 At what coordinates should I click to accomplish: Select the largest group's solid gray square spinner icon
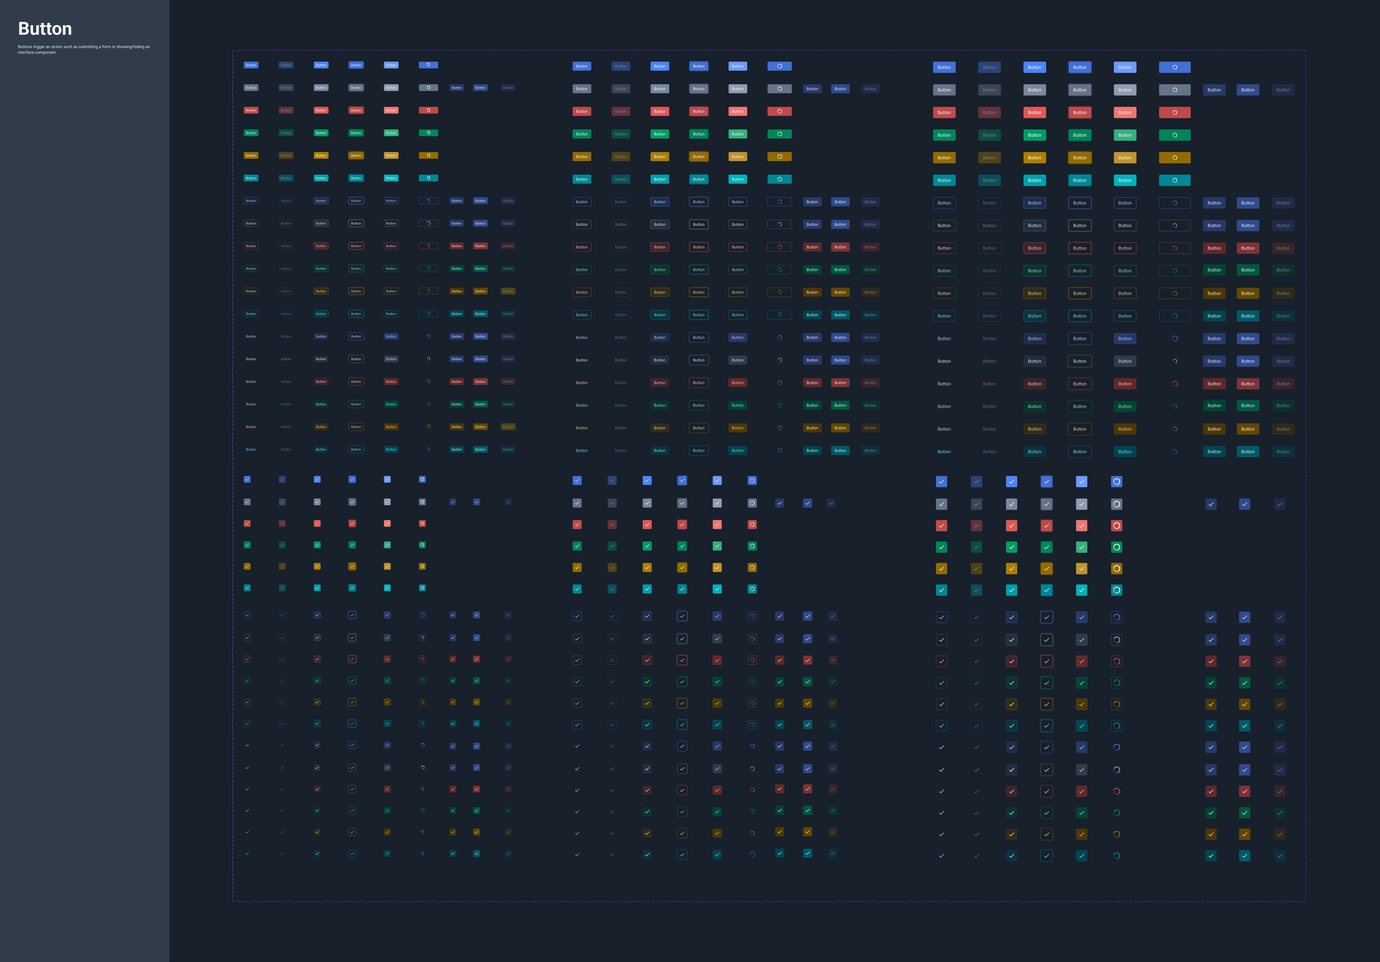[x=1116, y=504]
